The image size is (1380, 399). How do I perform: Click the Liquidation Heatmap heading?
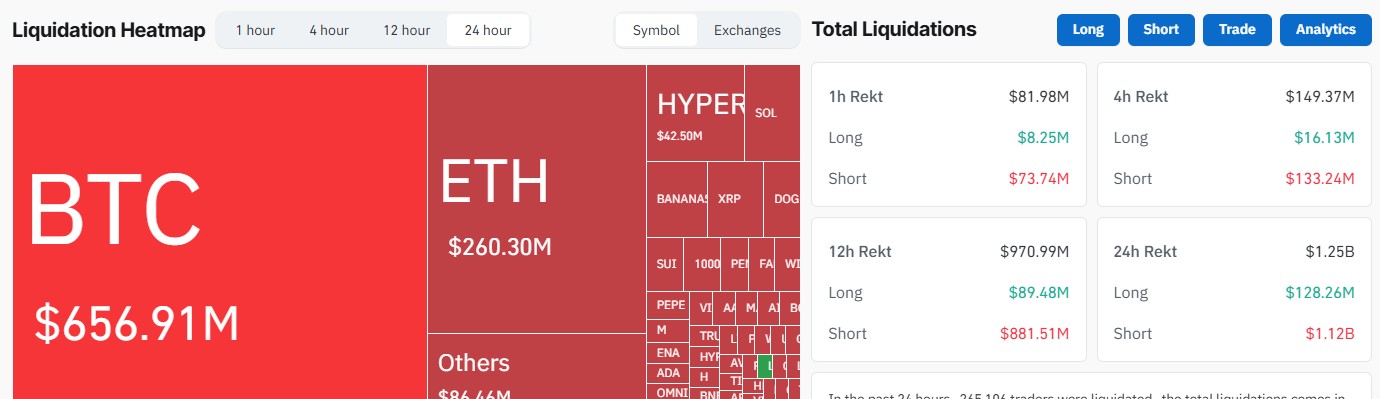109,30
